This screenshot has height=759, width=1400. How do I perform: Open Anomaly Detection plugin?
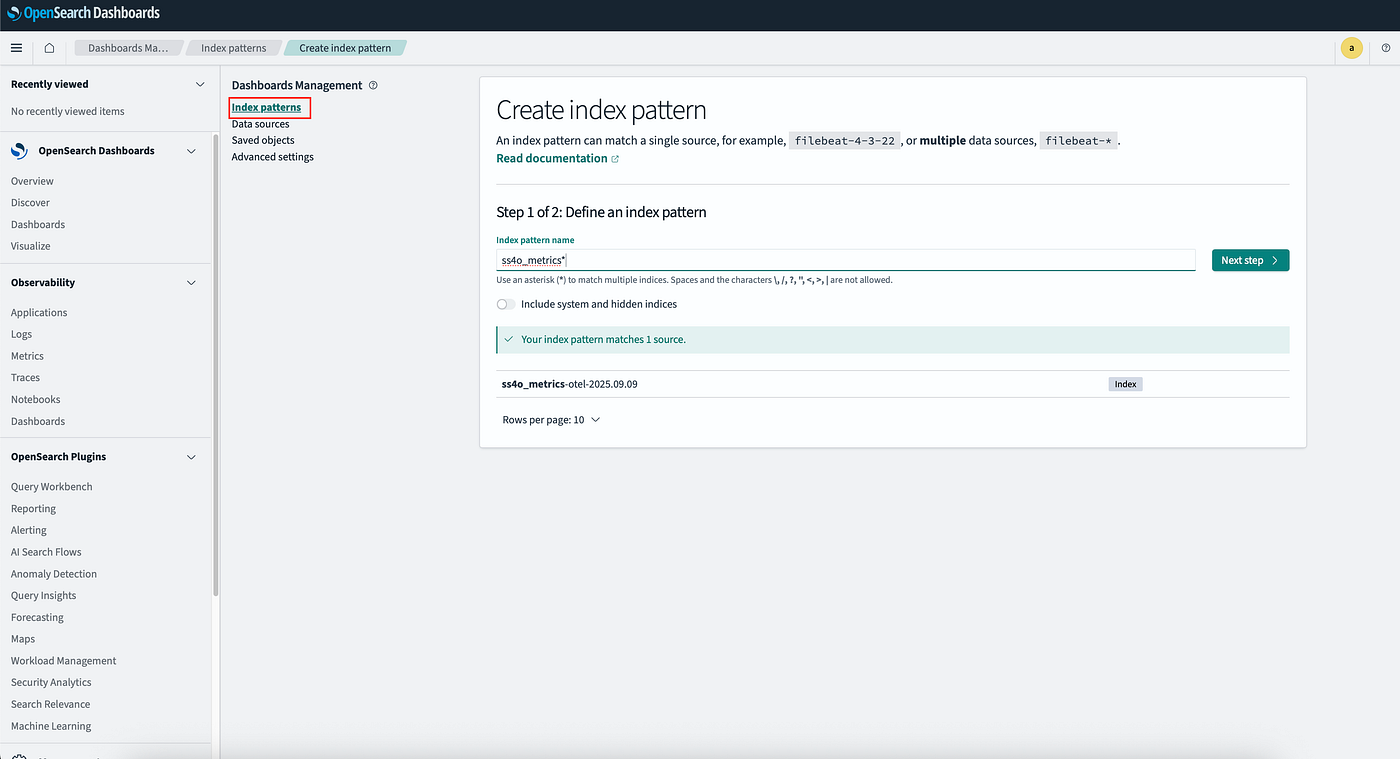[x=54, y=574]
